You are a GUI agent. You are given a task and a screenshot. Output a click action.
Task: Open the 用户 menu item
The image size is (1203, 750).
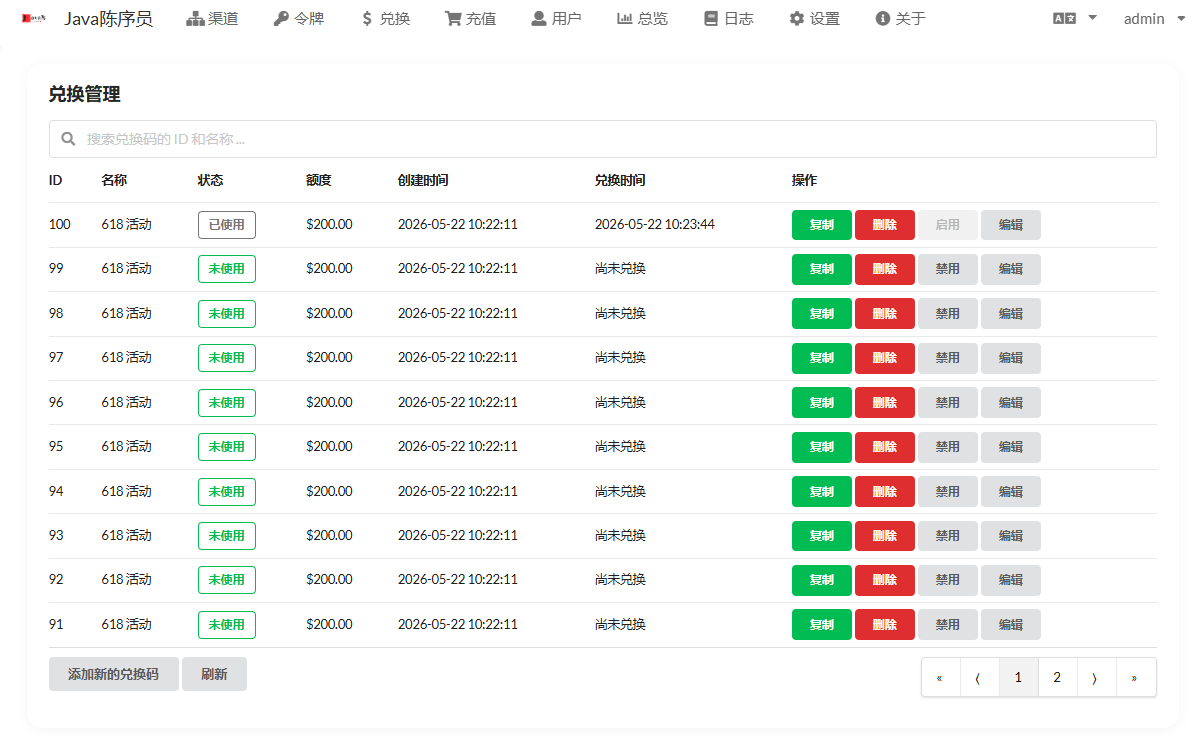pyautogui.click(x=556, y=18)
